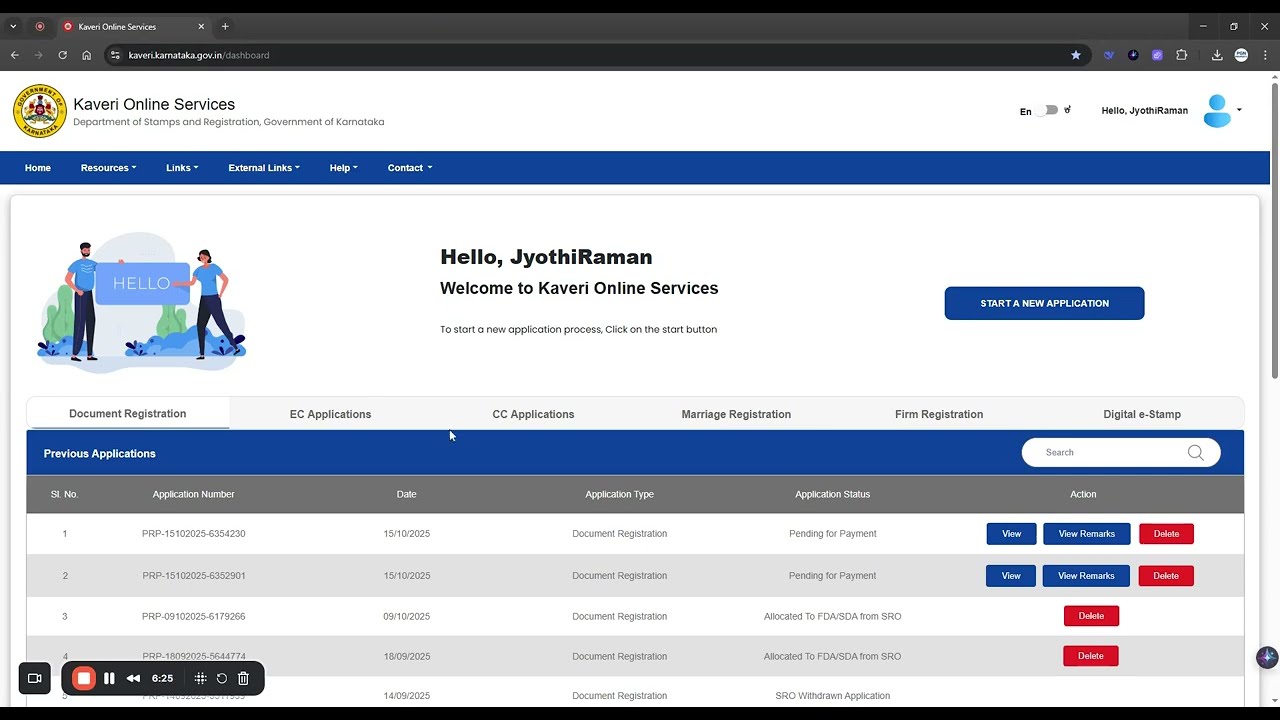
Task: Pause the screen recording
Action: click(109, 678)
